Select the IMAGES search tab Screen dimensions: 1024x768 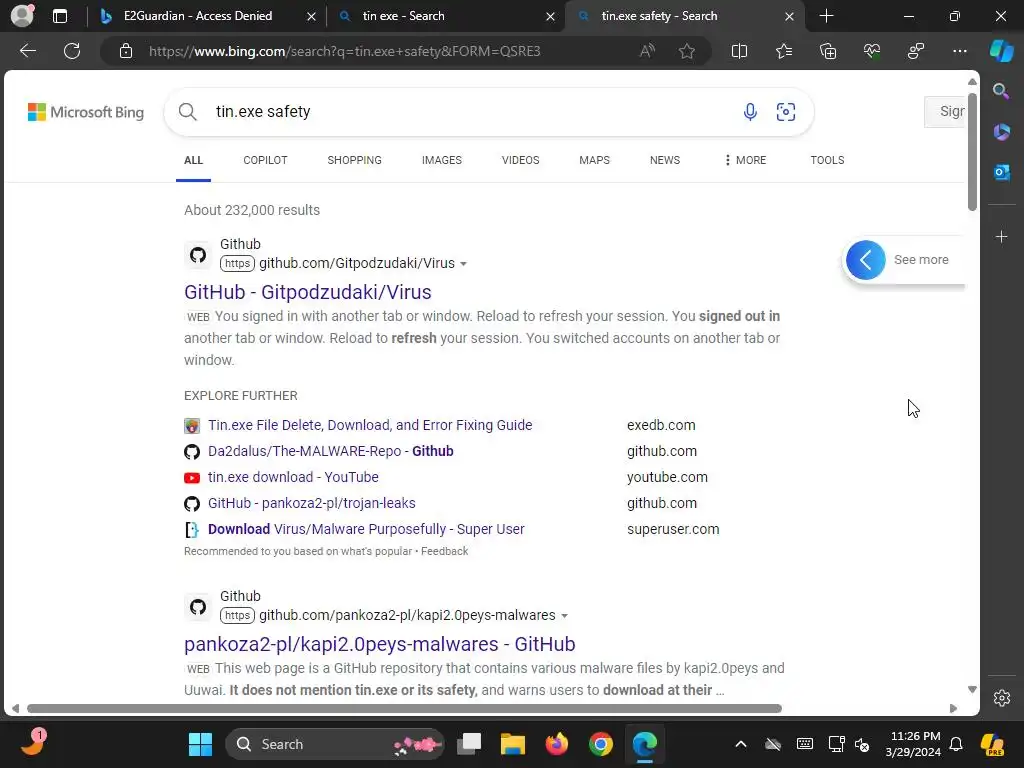point(441,160)
